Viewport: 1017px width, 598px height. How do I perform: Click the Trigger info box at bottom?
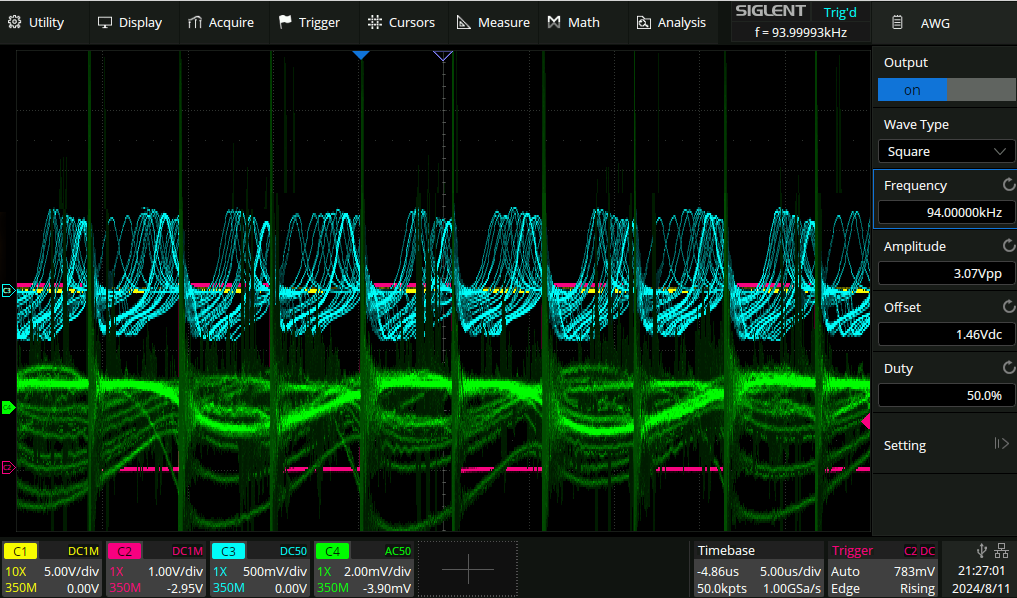(884, 569)
